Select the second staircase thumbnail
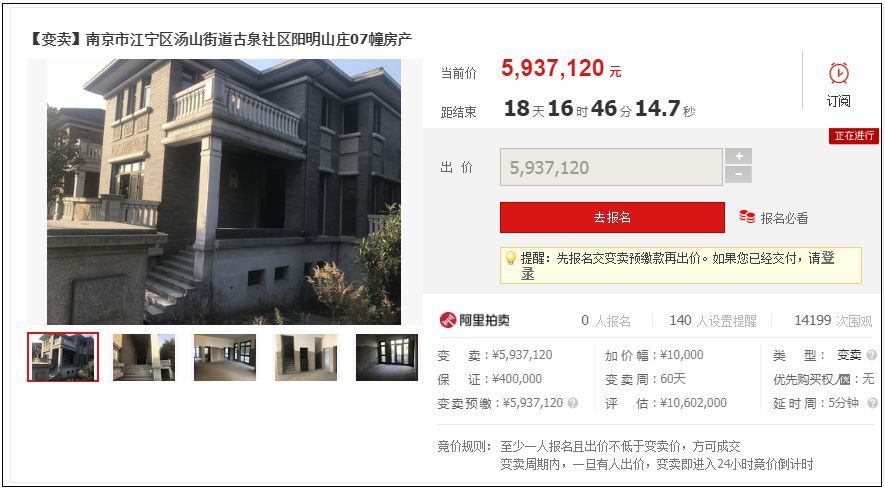The image size is (885, 489). coord(144,357)
